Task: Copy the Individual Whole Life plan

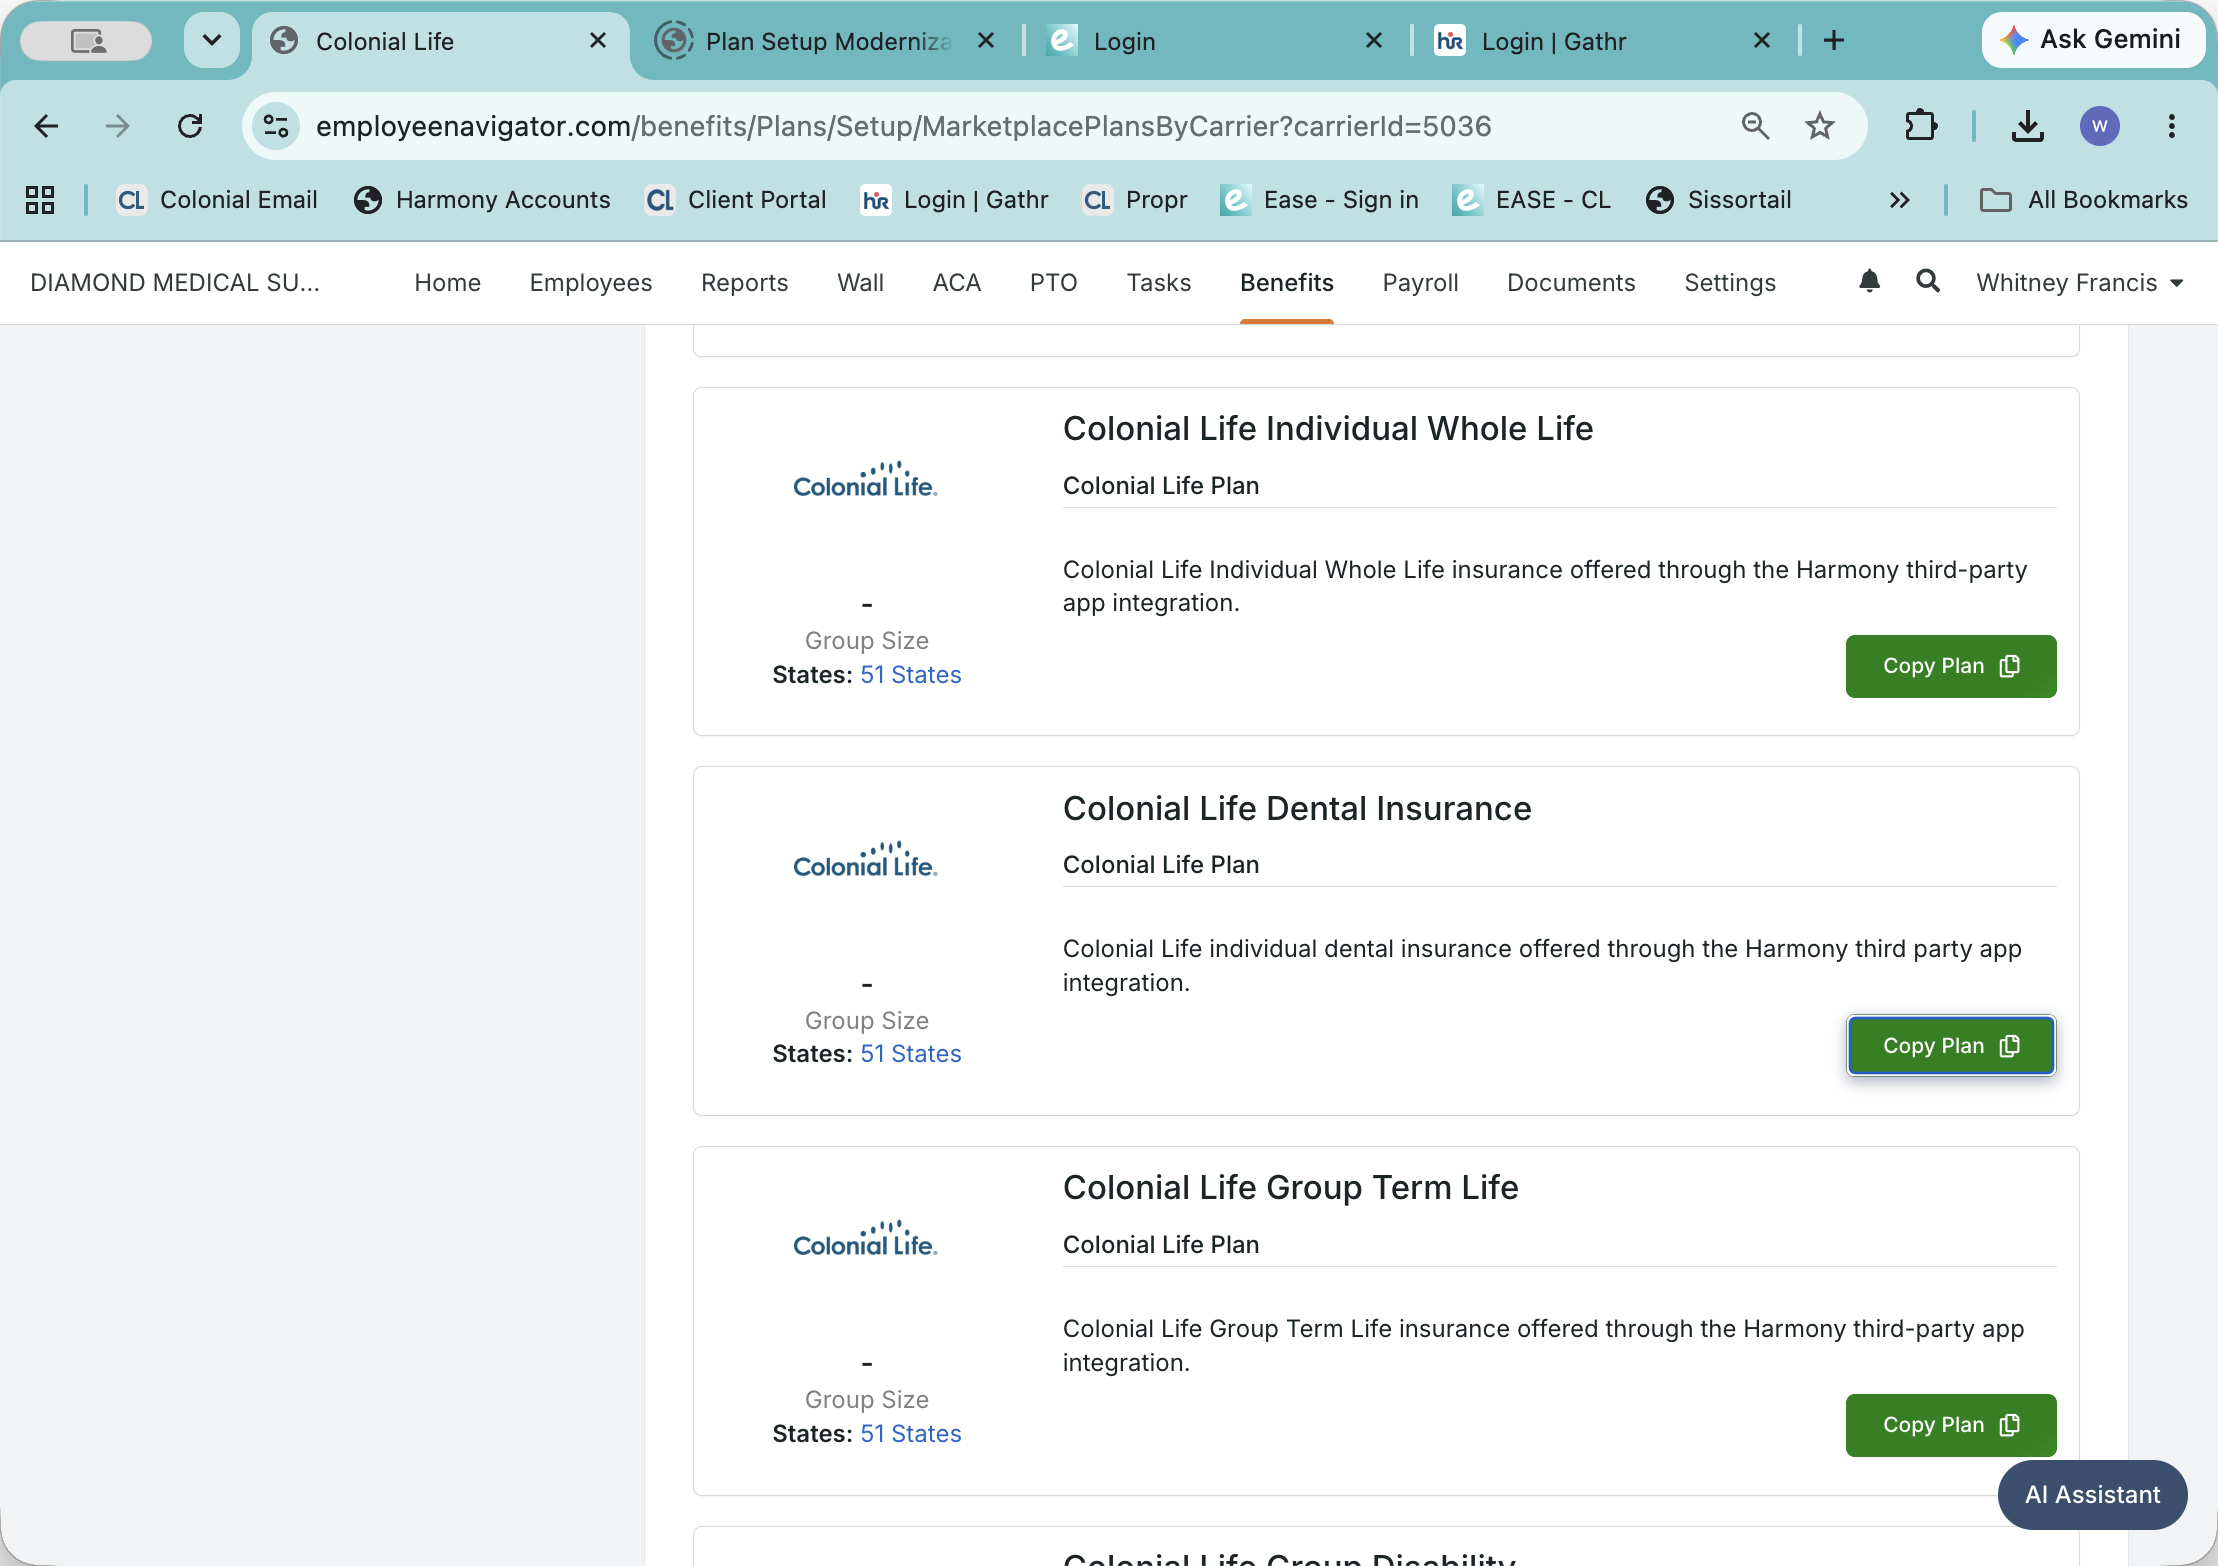Action: tap(1951, 666)
